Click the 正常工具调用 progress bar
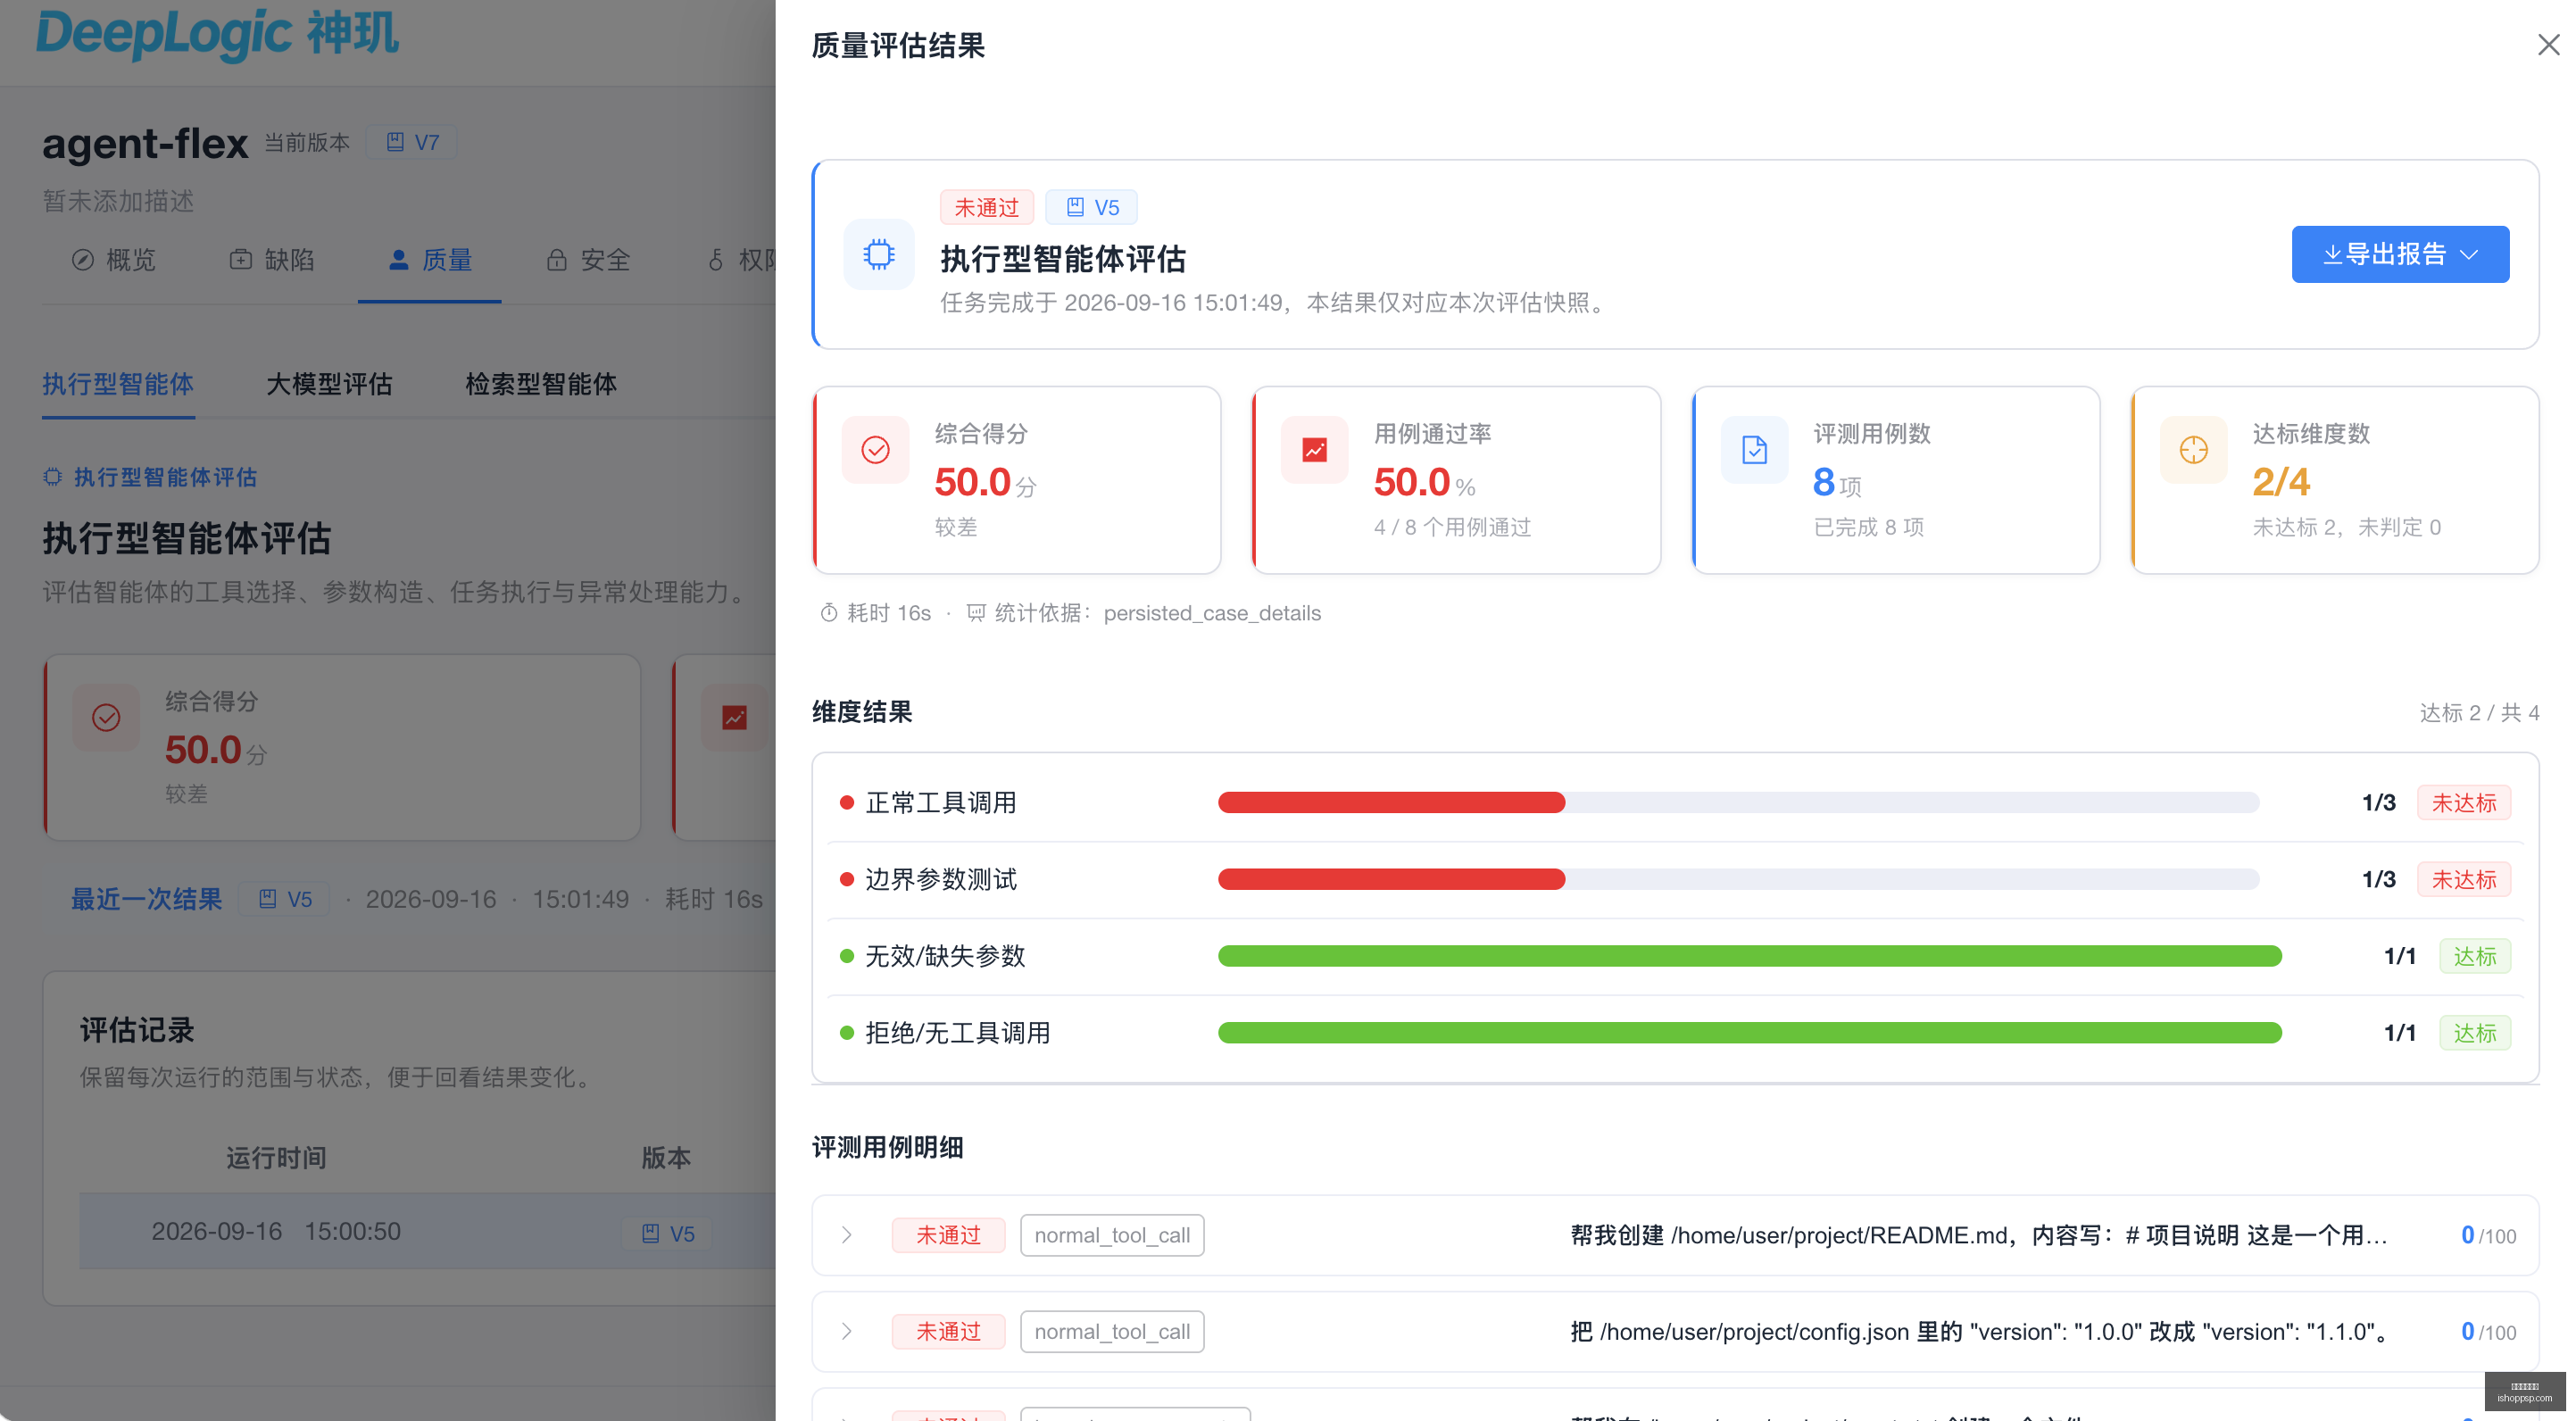 pyautogui.click(x=1738, y=802)
